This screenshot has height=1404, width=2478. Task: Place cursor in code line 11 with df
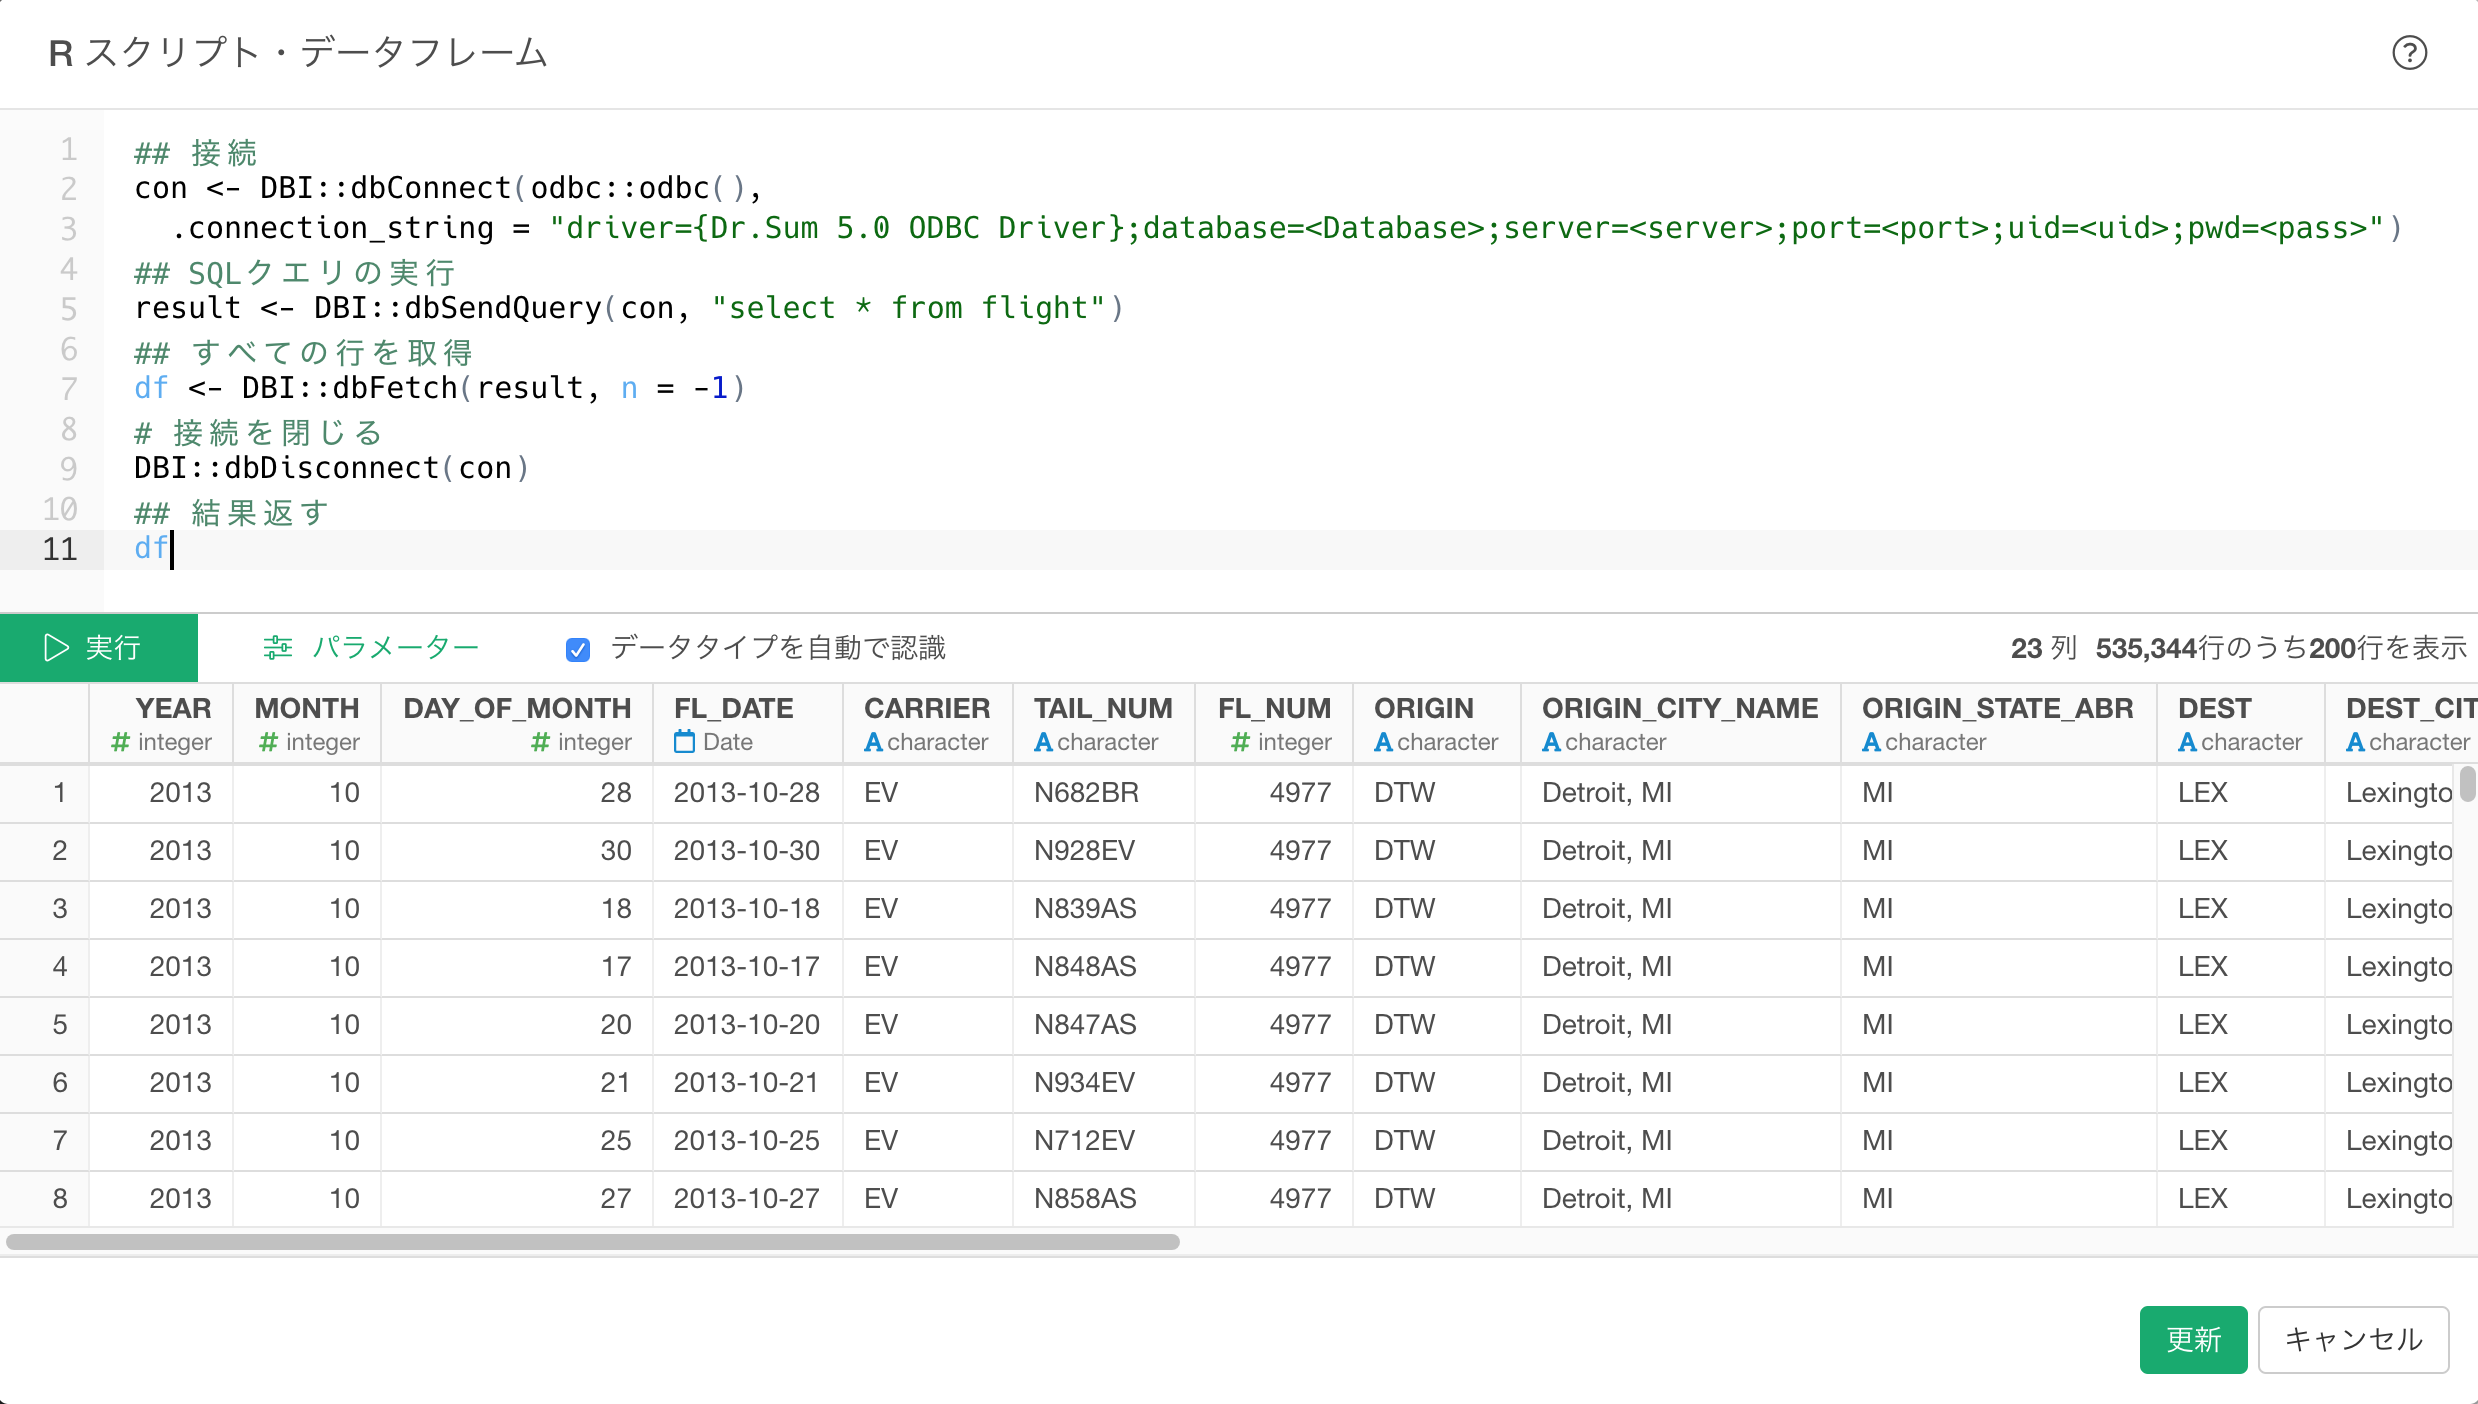[x=1290, y=549]
